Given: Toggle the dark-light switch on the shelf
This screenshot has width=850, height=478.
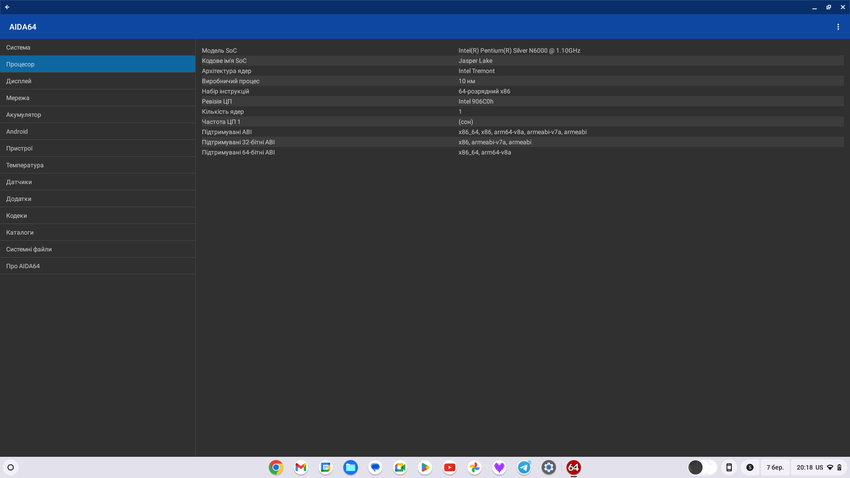Looking at the screenshot, I should pyautogui.click(x=702, y=467).
